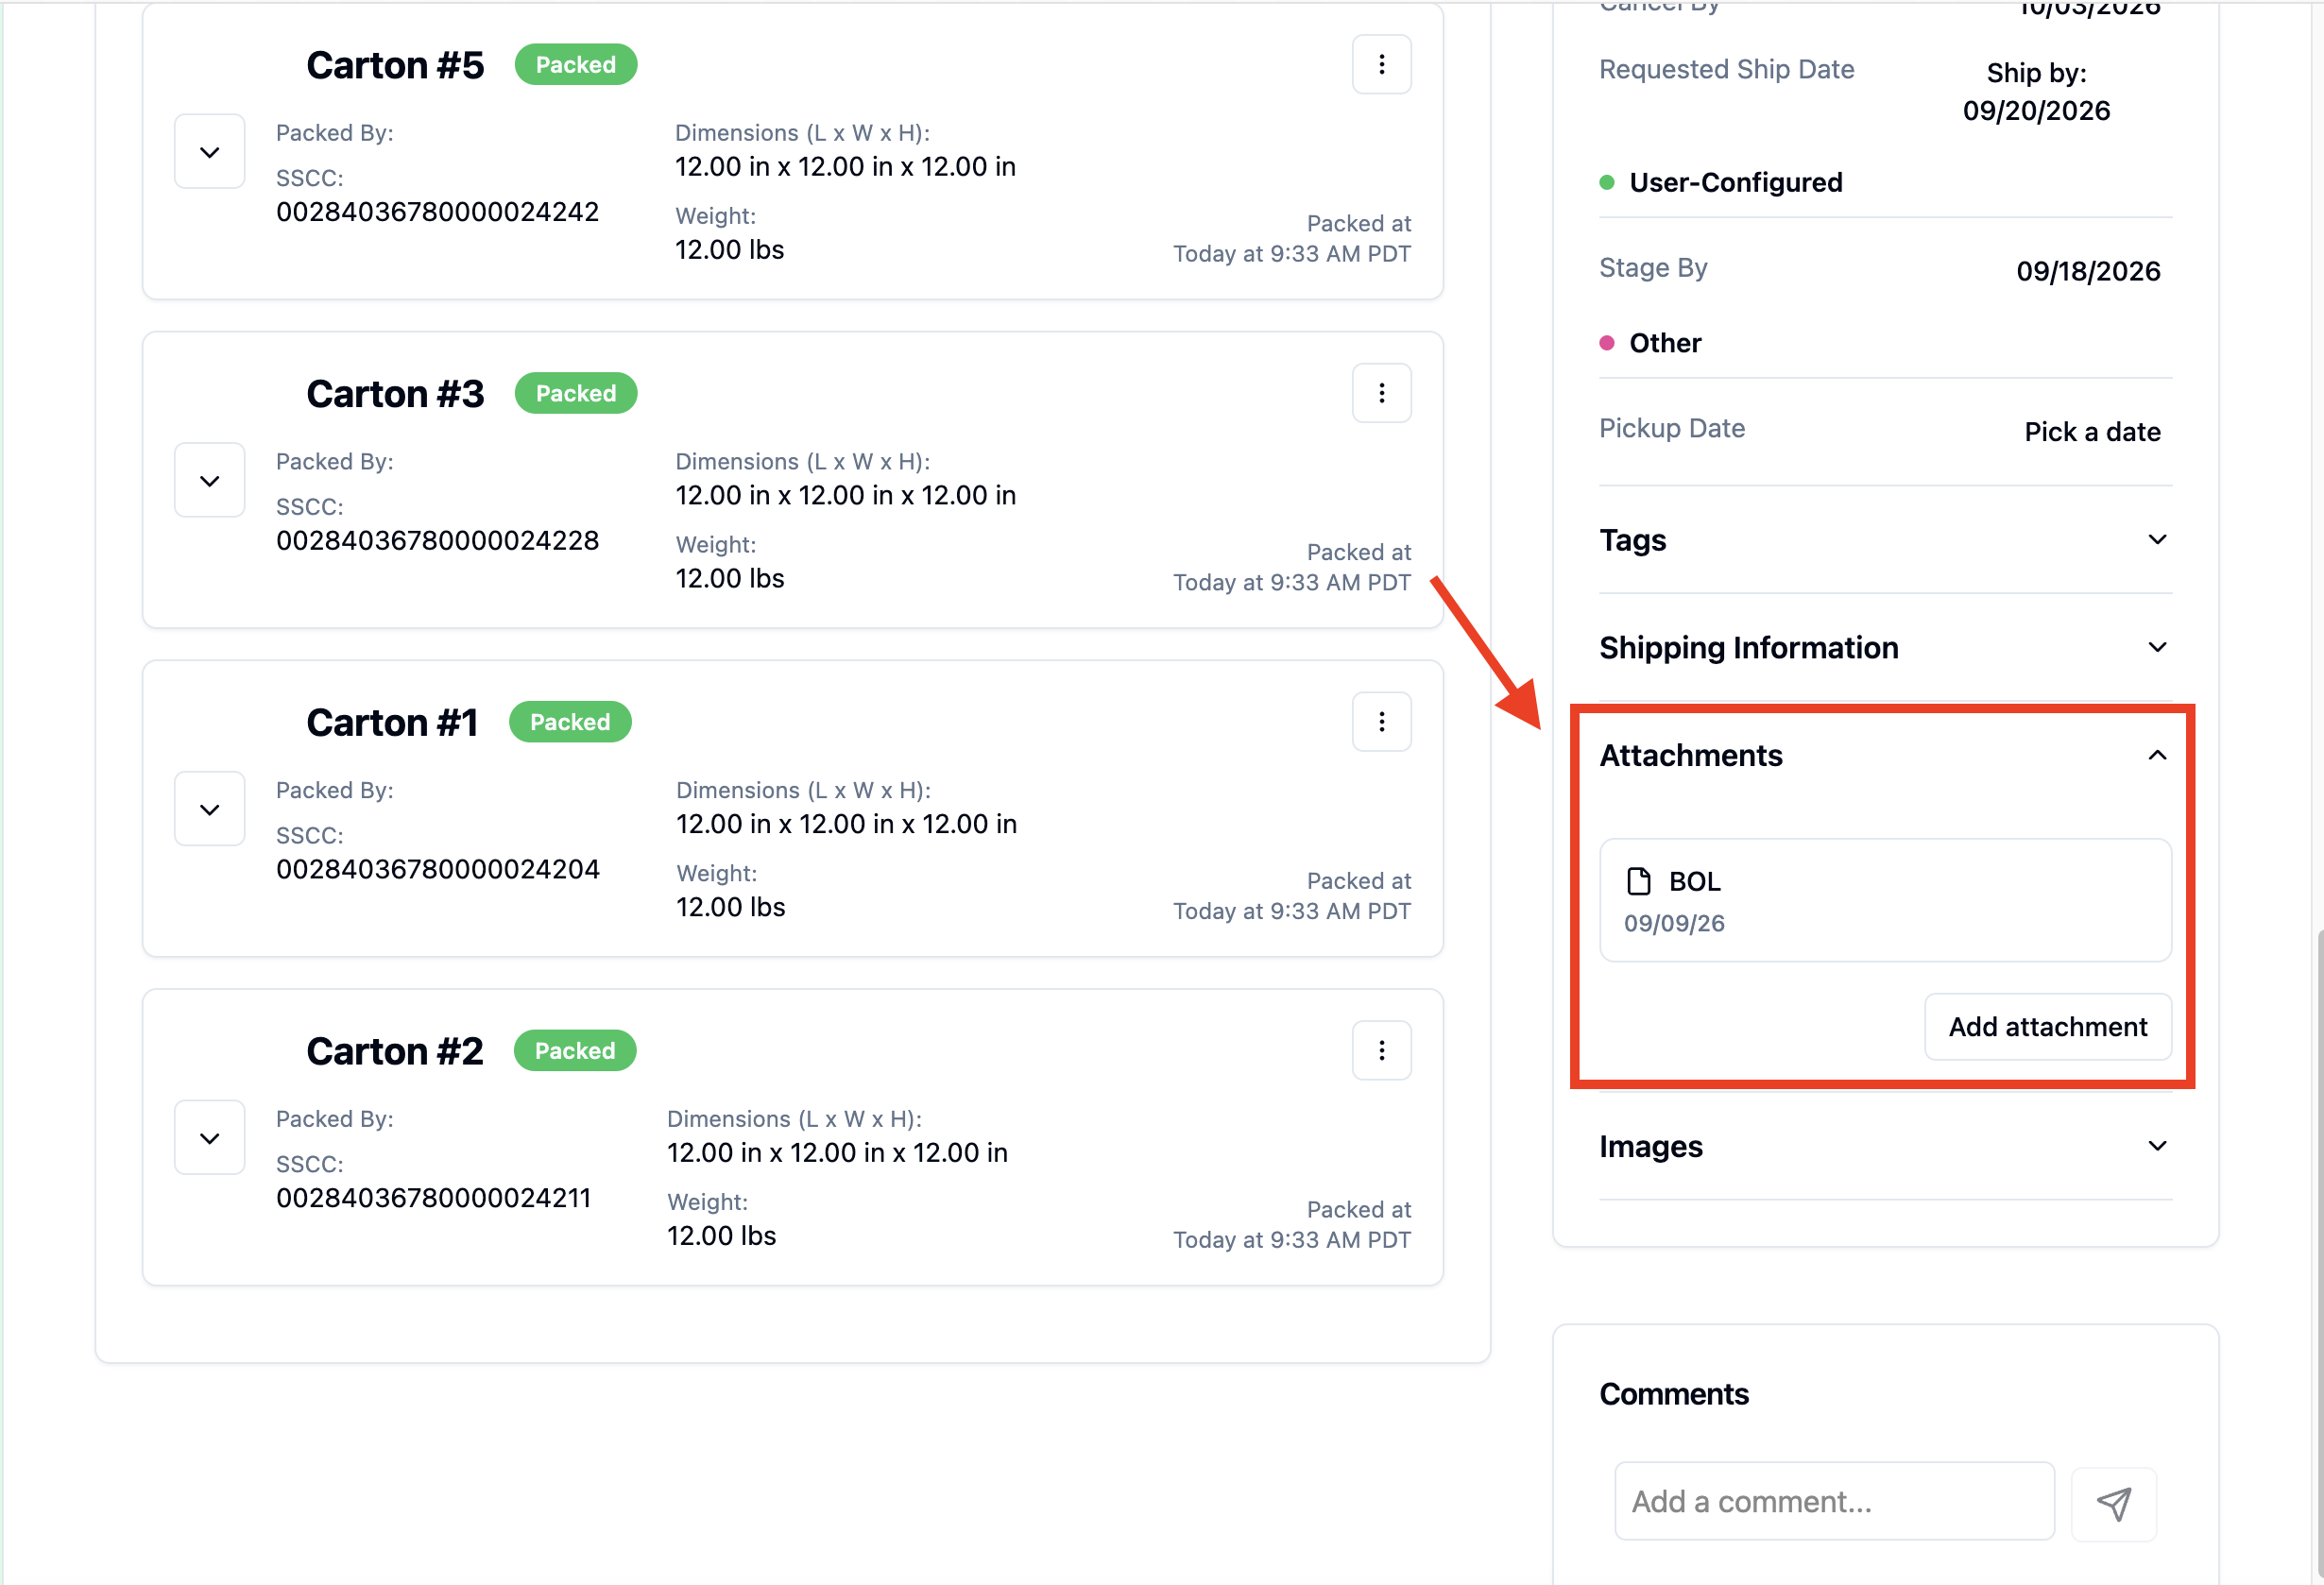Open Carton #3 three-dot options menu
The width and height of the screenshot is (2324, 1585).
[x=1381, y=393]
